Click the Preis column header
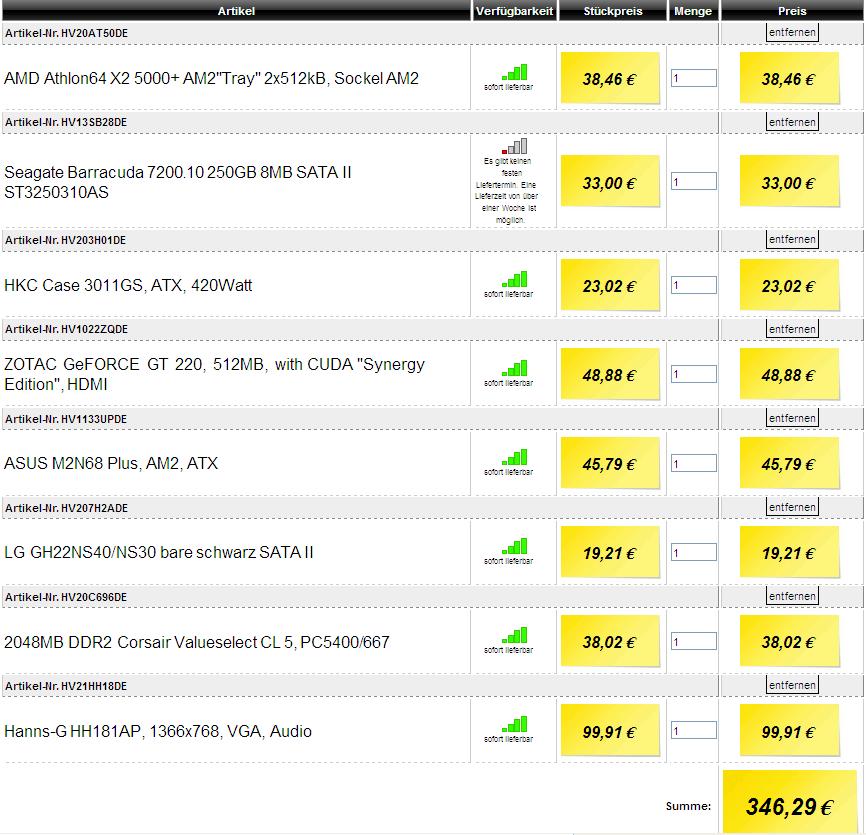This screenshot has height=835, width=866. [792, 10]
